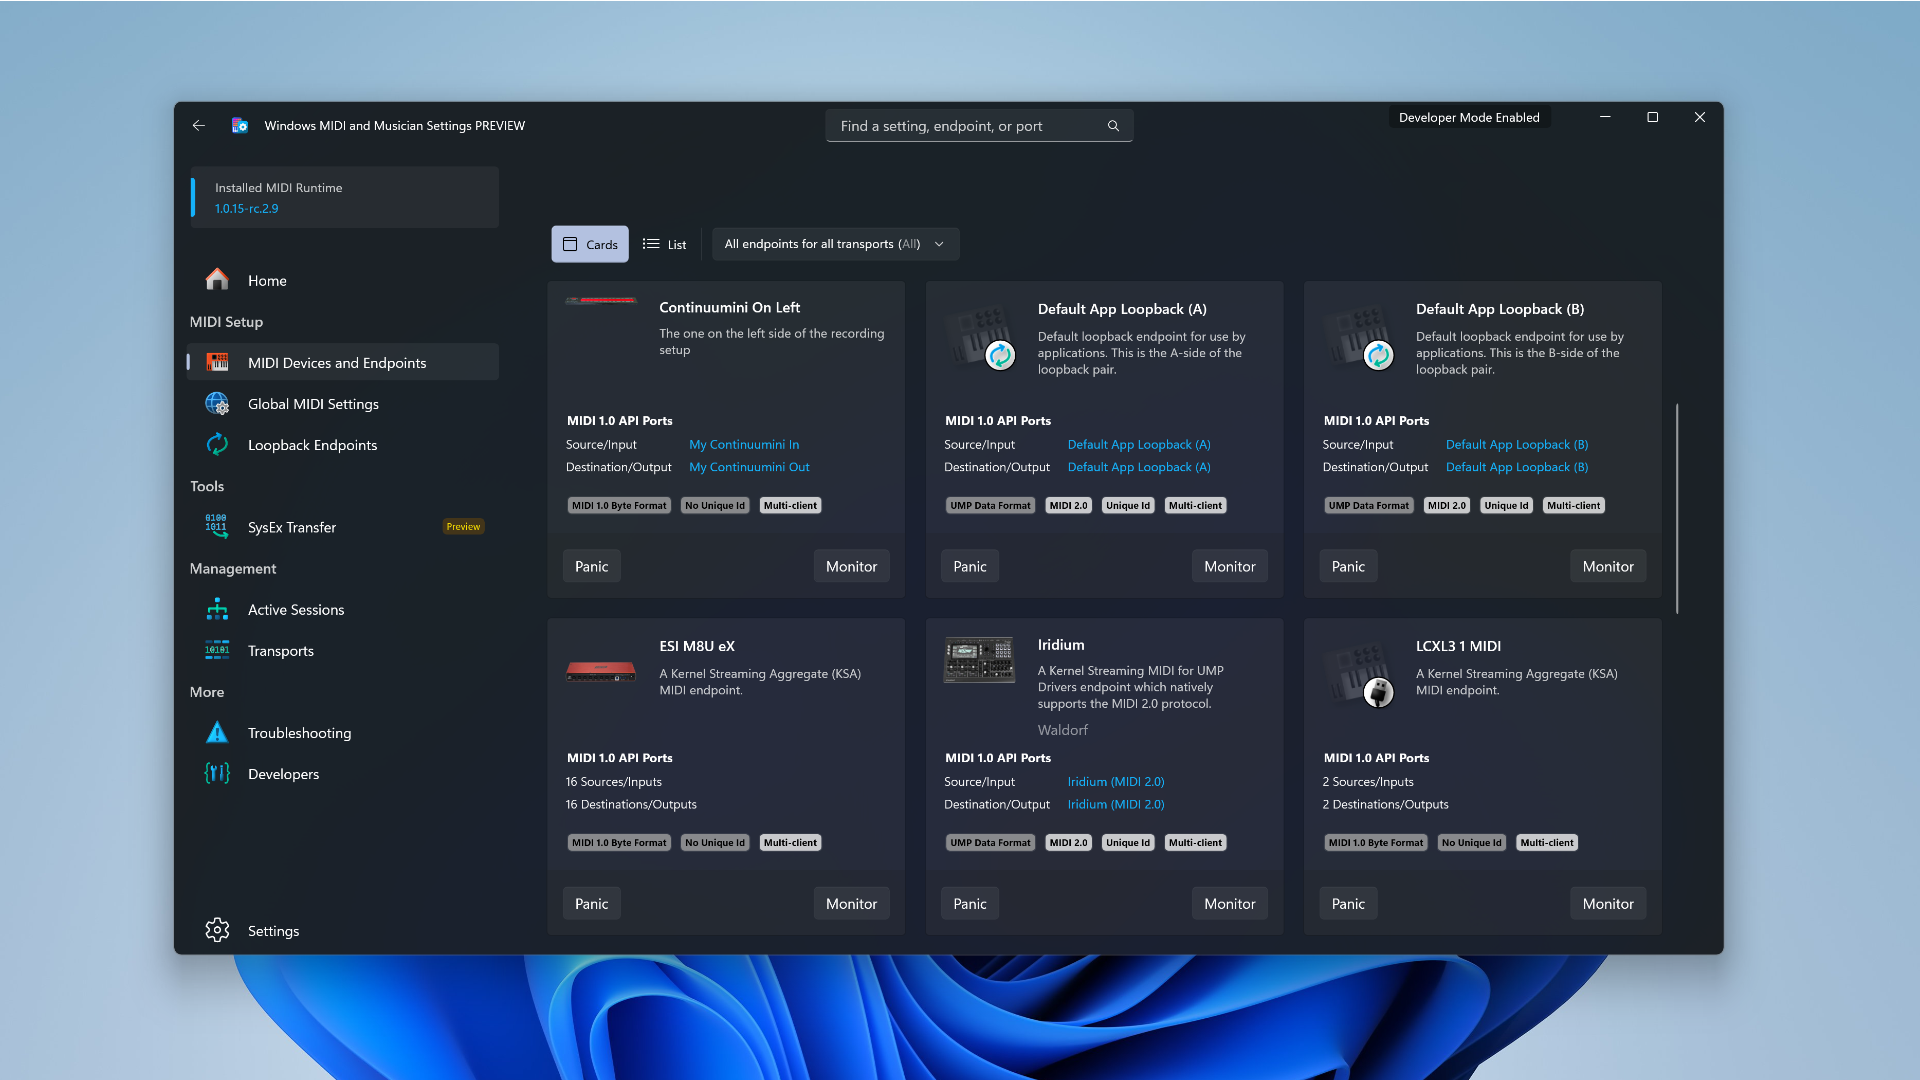This screenshot has width=1920, height=1080.
Task: Select the Cards view tab
Action: [589, 243]
